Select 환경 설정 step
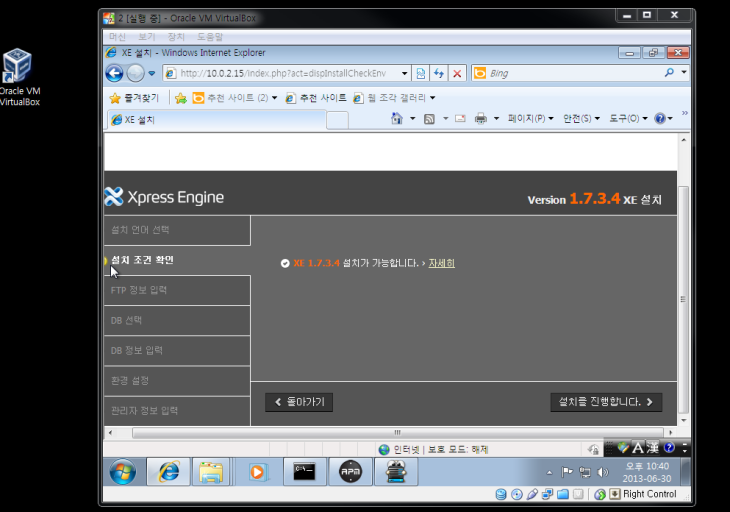This screenshot has height=512, width=730. tap(177, 381)
